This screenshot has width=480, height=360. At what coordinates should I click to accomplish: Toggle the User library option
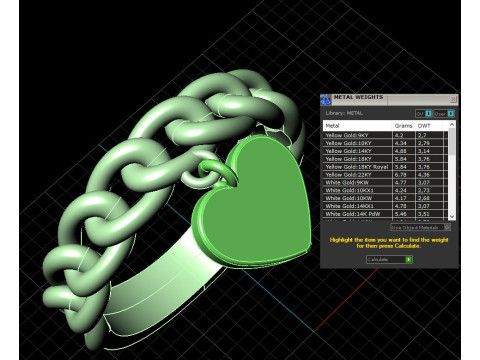[444, 114]
